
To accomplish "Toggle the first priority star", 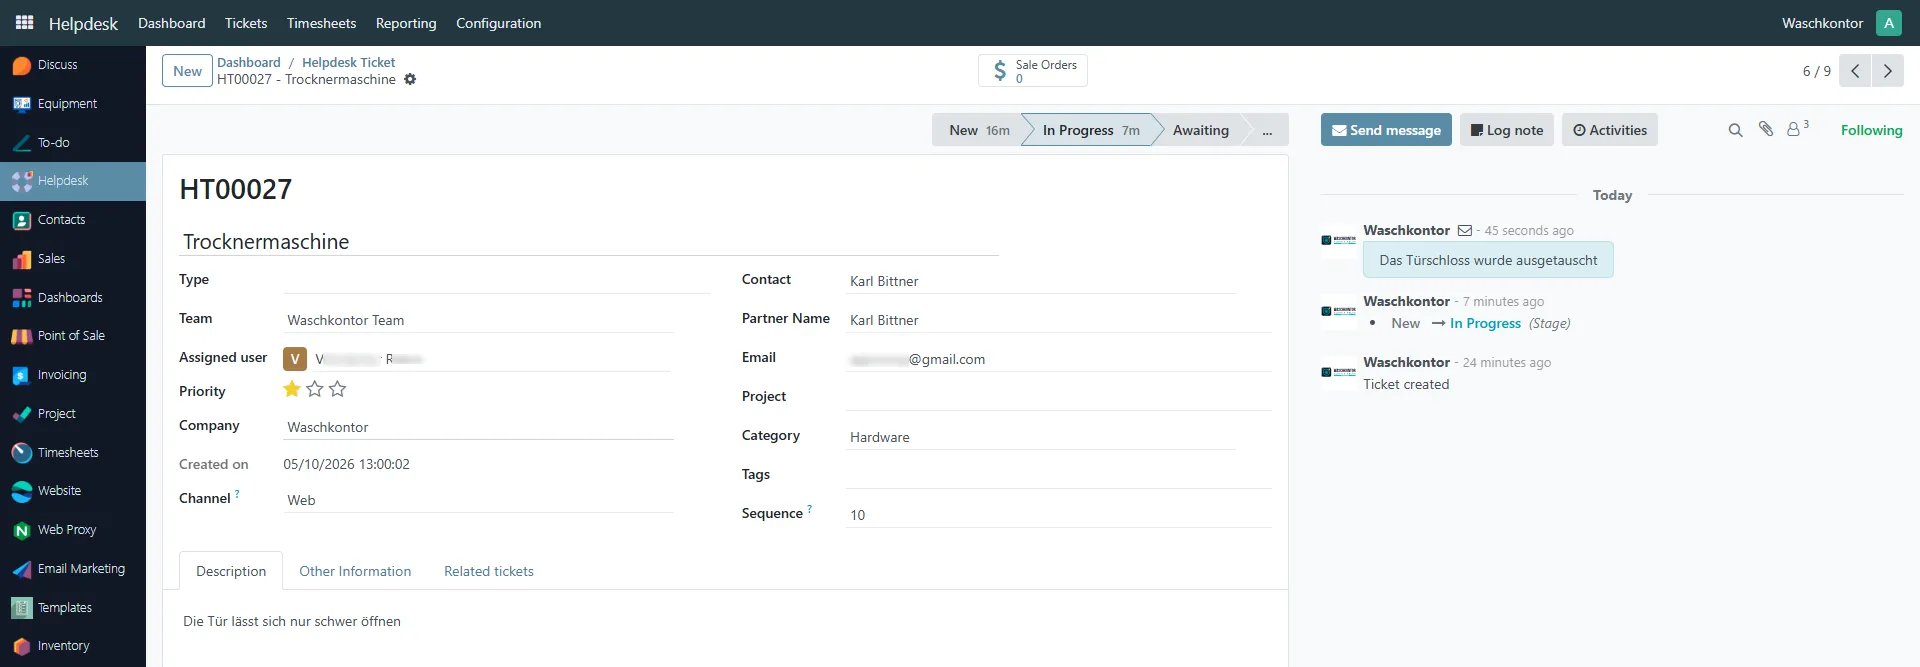I will (292, 389).
